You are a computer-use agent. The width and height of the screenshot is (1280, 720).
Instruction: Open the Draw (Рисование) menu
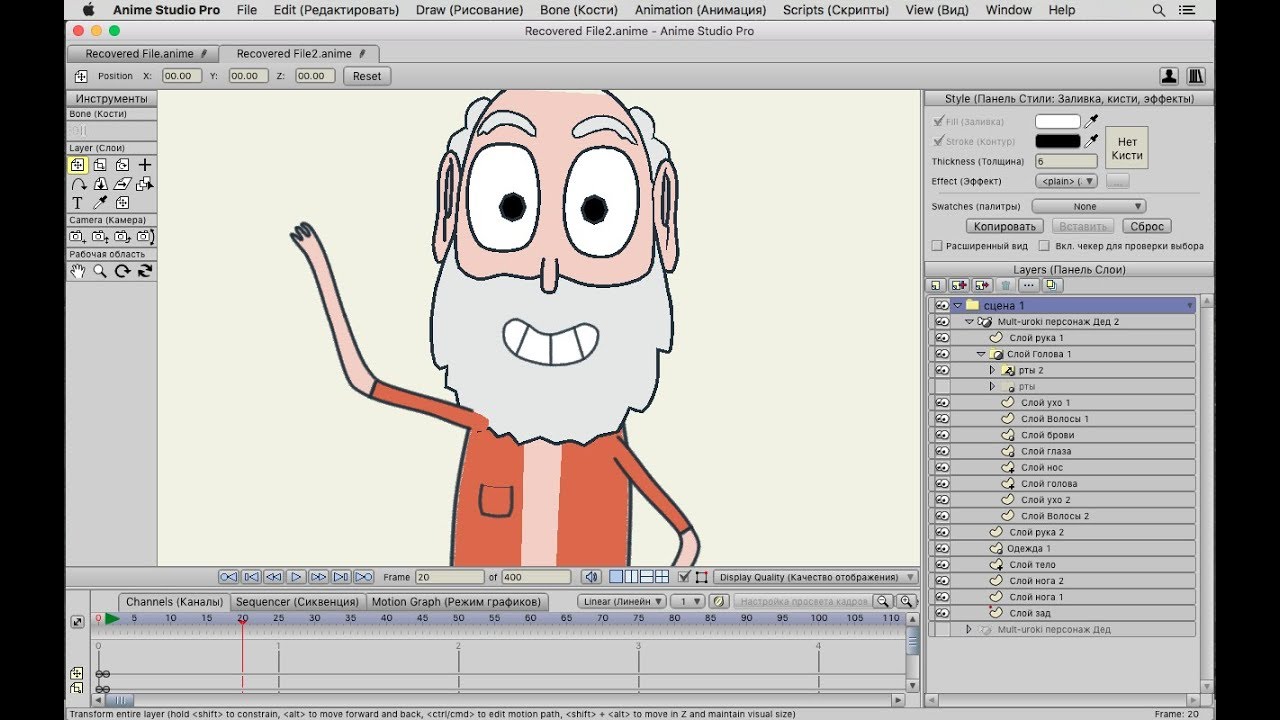(469, 10)
